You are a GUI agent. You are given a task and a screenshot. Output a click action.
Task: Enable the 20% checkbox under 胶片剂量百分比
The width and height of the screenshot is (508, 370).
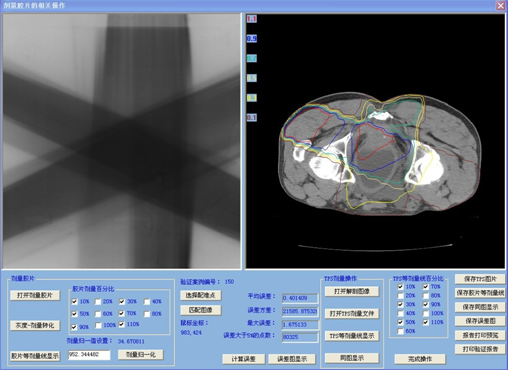(x=98, y=302)
